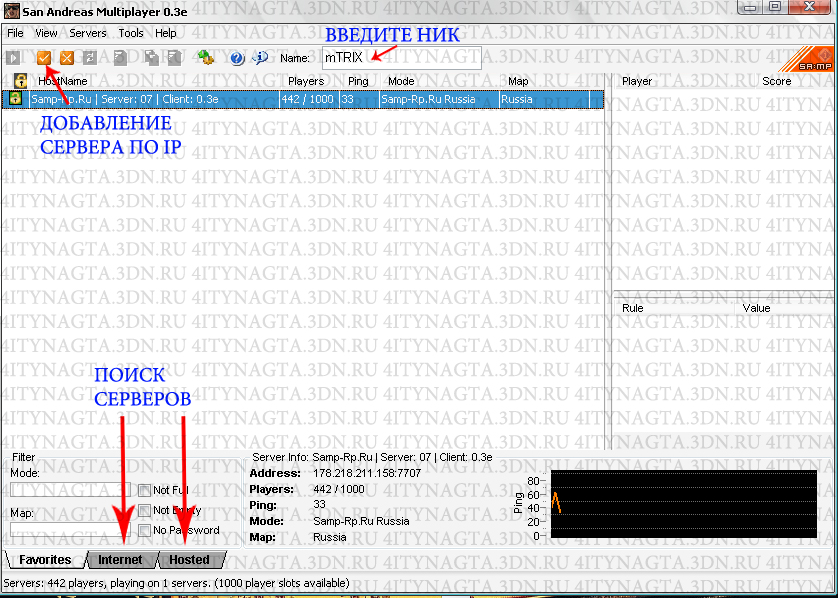Switch to the Hosted tab
Viewport: 838px width, 598px height.
(189, 560)
